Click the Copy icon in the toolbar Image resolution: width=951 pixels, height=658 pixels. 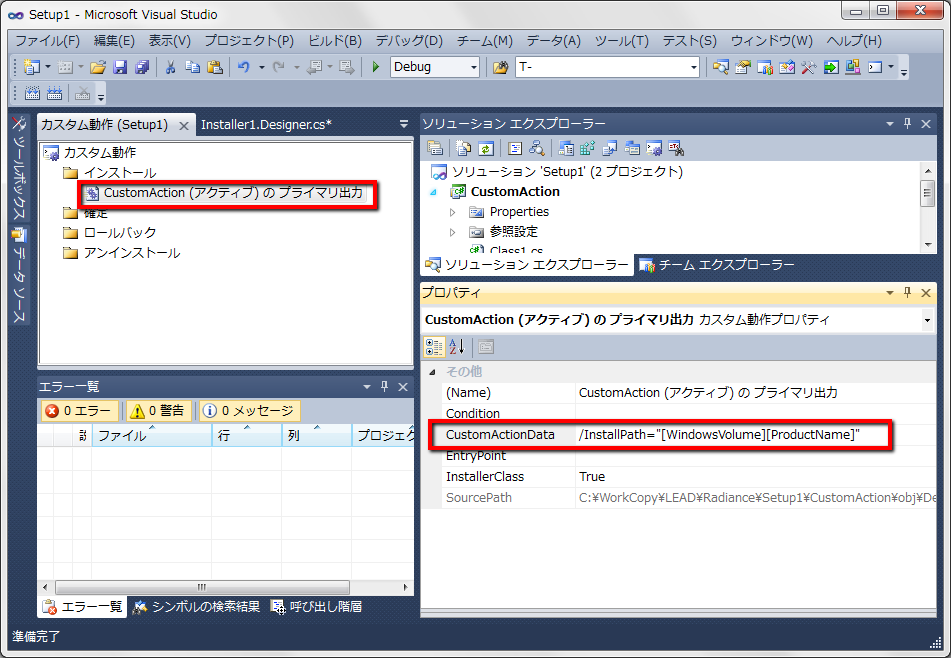pyautogui.click(x=192, y=67)
